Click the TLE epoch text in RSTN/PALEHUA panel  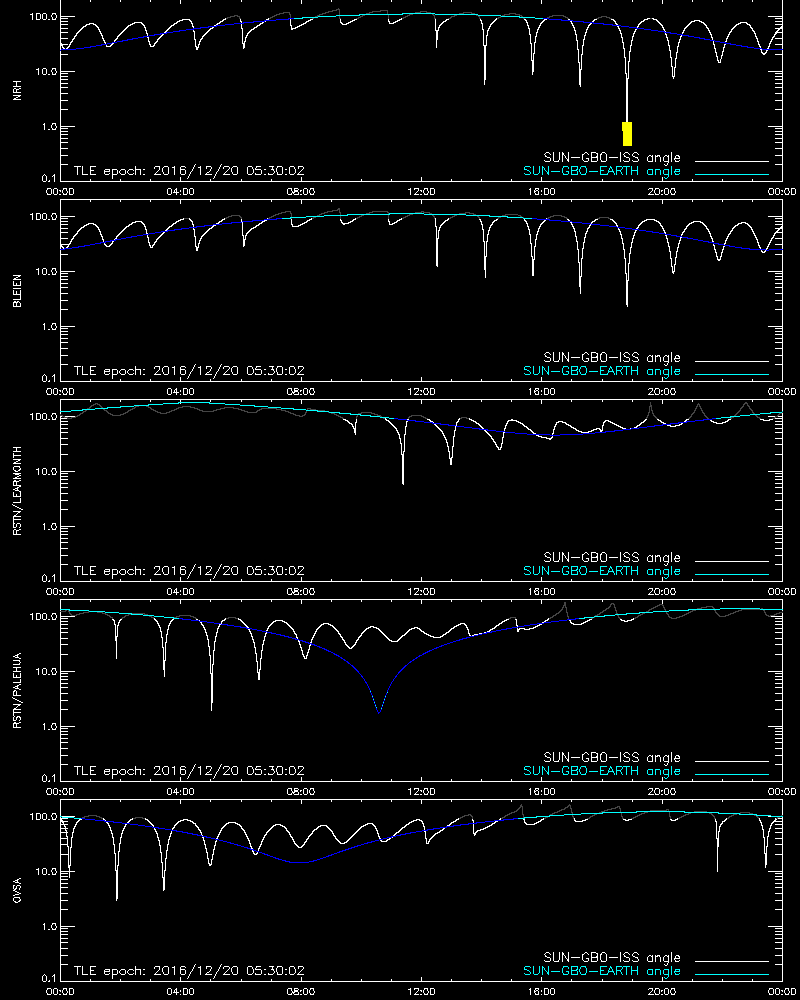click(189, 770)
